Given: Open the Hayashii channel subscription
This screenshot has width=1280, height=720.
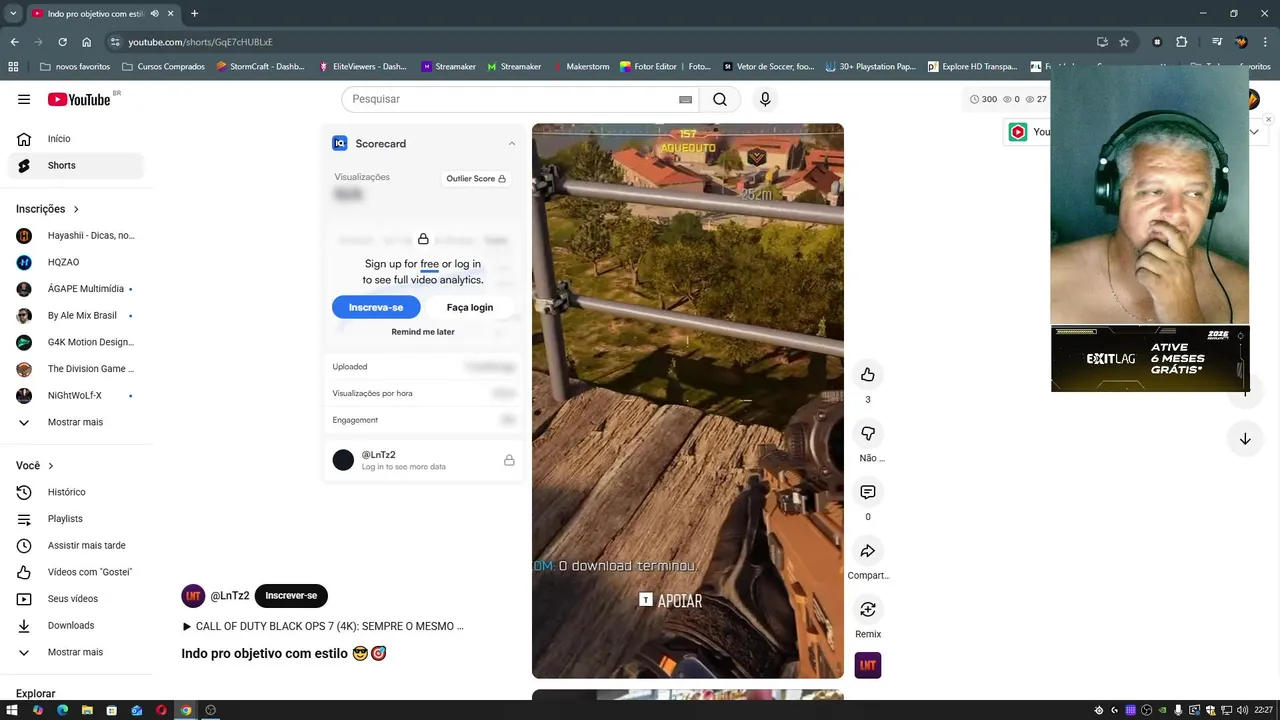Looking at the screenshot, I should tap(76, 235).
